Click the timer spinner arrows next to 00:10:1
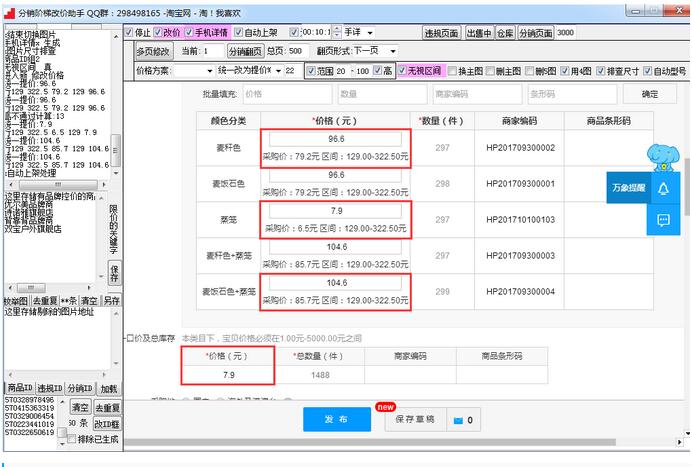The width and height of the screenshot is (692, 467). [337, 32]
